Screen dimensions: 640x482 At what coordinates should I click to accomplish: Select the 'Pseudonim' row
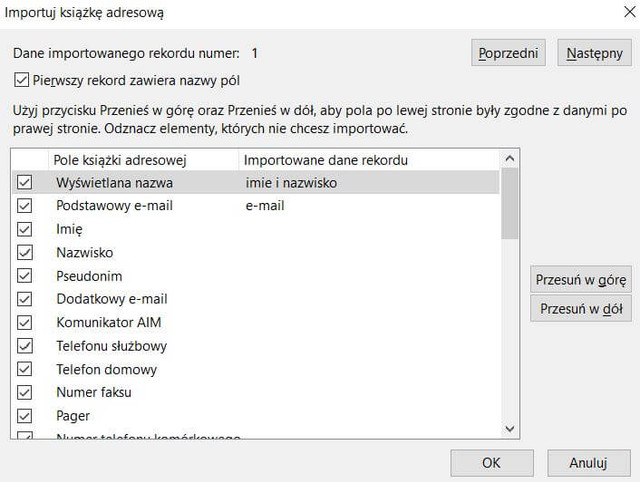click(x=256, y=276)
